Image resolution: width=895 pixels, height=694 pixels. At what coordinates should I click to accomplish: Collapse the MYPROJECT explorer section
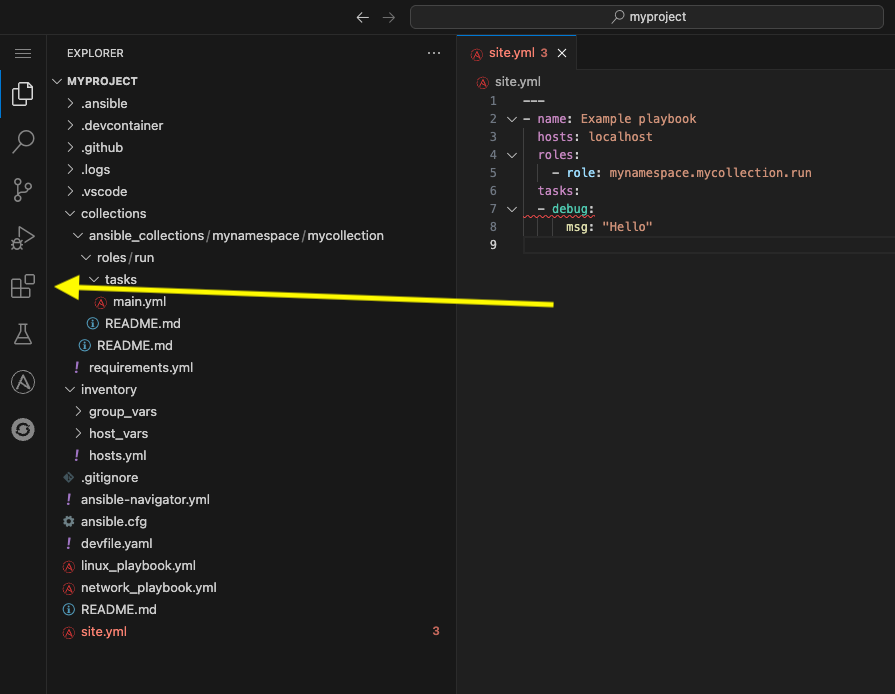coord(57,80)
